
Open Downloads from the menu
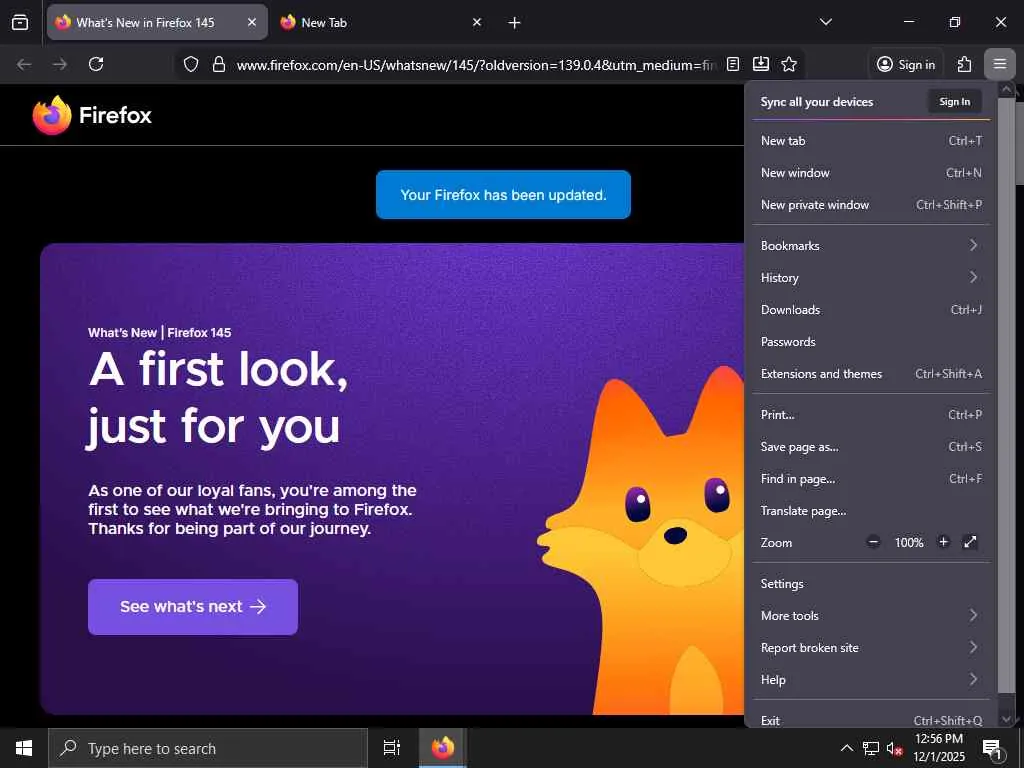[x=871, y=310]
